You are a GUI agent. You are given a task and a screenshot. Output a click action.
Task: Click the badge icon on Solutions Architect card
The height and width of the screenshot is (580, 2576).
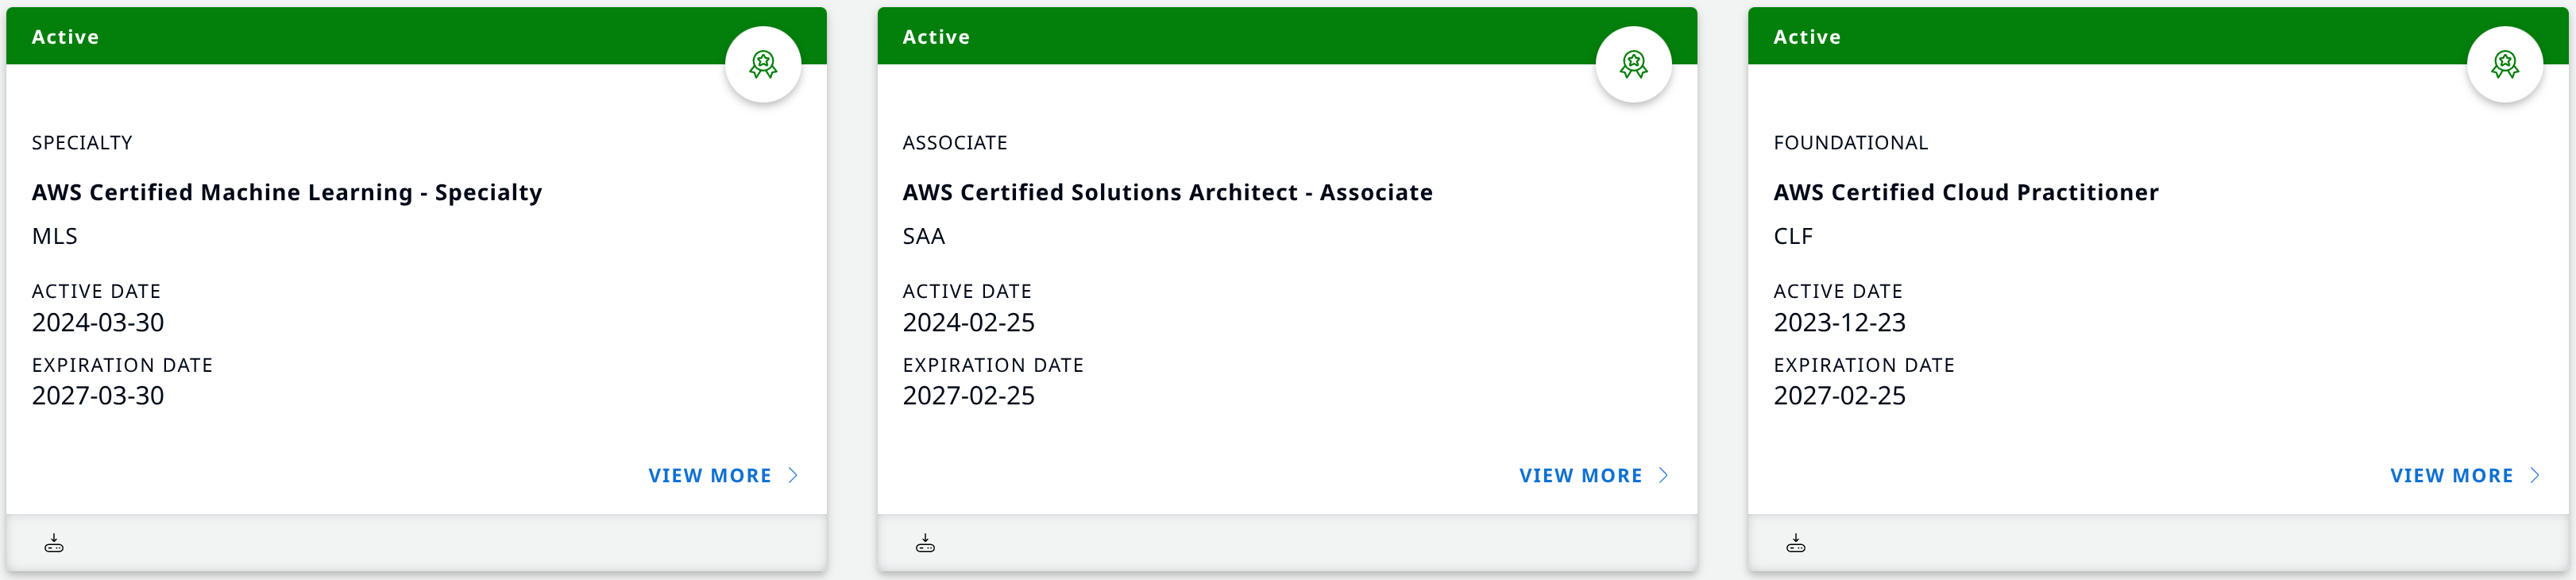[1633, 65]
